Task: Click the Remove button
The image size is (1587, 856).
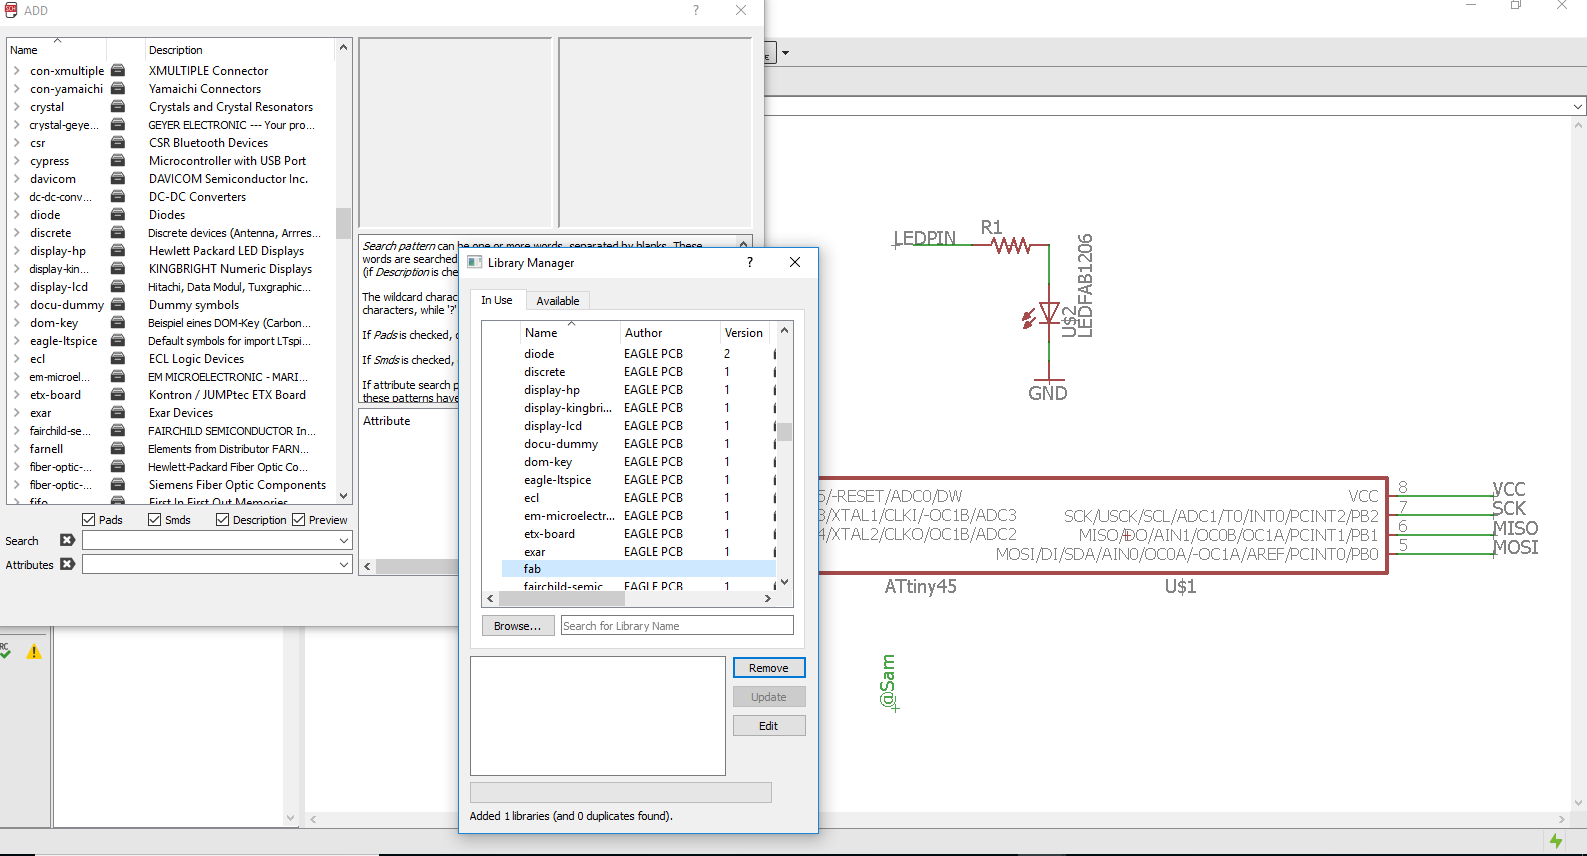Action: pos(768,668)
